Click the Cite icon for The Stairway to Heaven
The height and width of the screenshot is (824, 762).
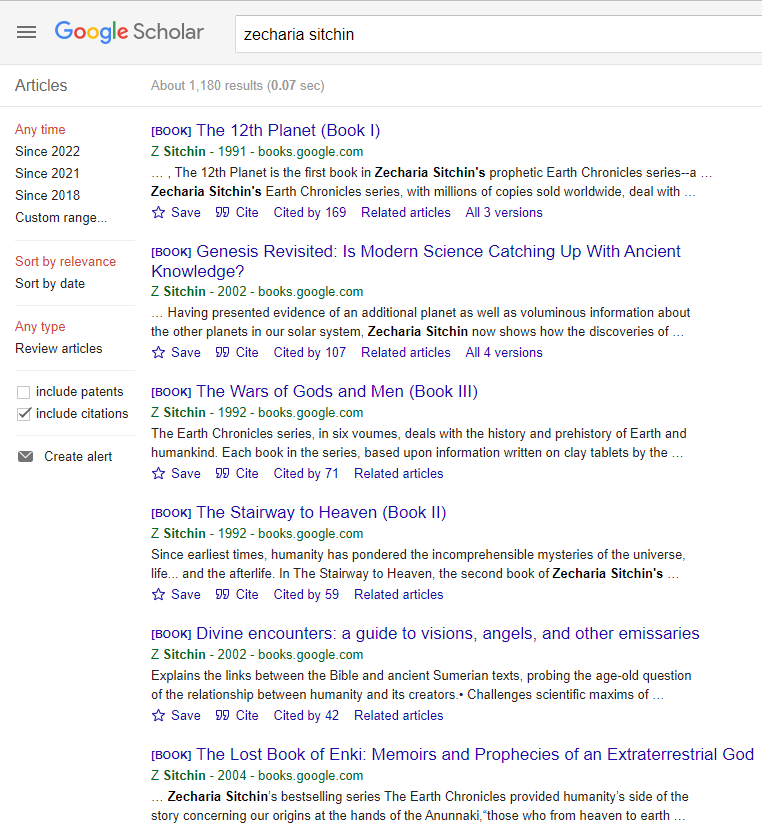click(222, 594)
